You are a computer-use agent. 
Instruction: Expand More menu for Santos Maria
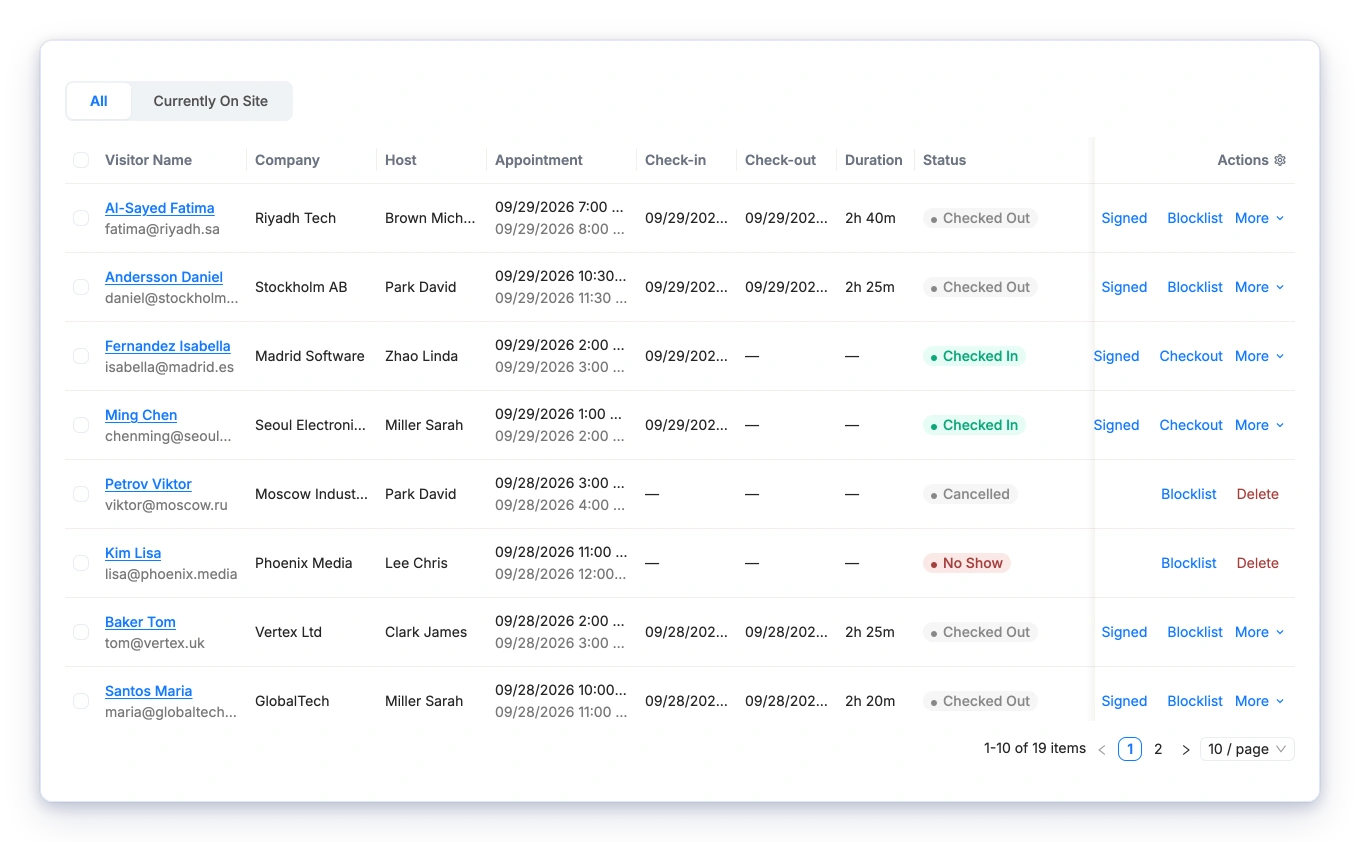coord(1260,701)
